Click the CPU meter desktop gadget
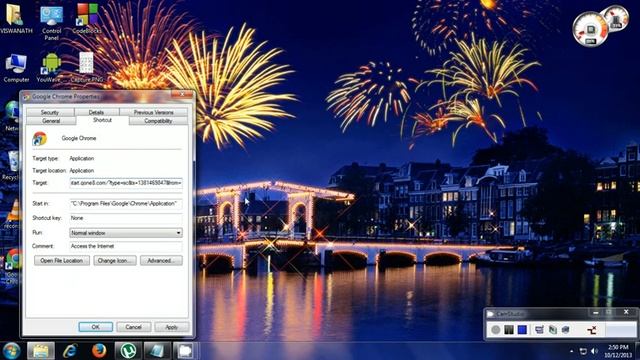This screenshot has width=640, height=360. pos(590,30)
